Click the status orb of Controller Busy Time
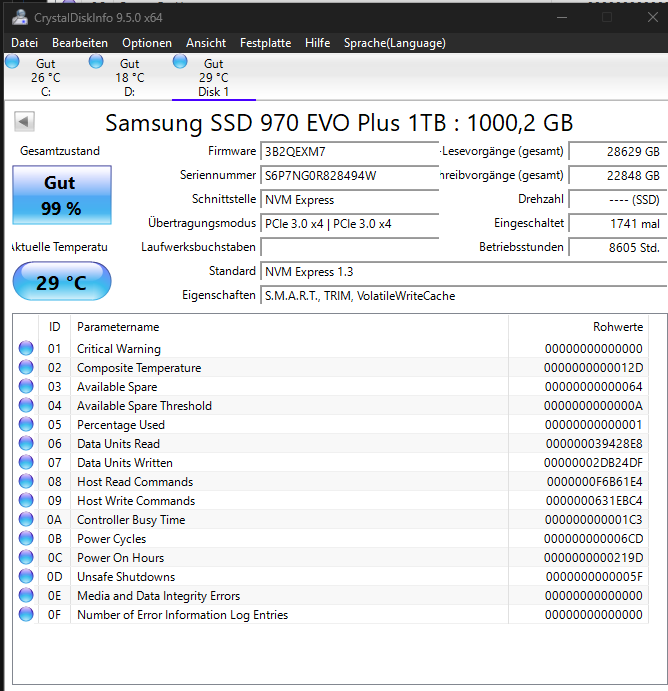Viewport: 668px width, 691px height. click(26, 519)
